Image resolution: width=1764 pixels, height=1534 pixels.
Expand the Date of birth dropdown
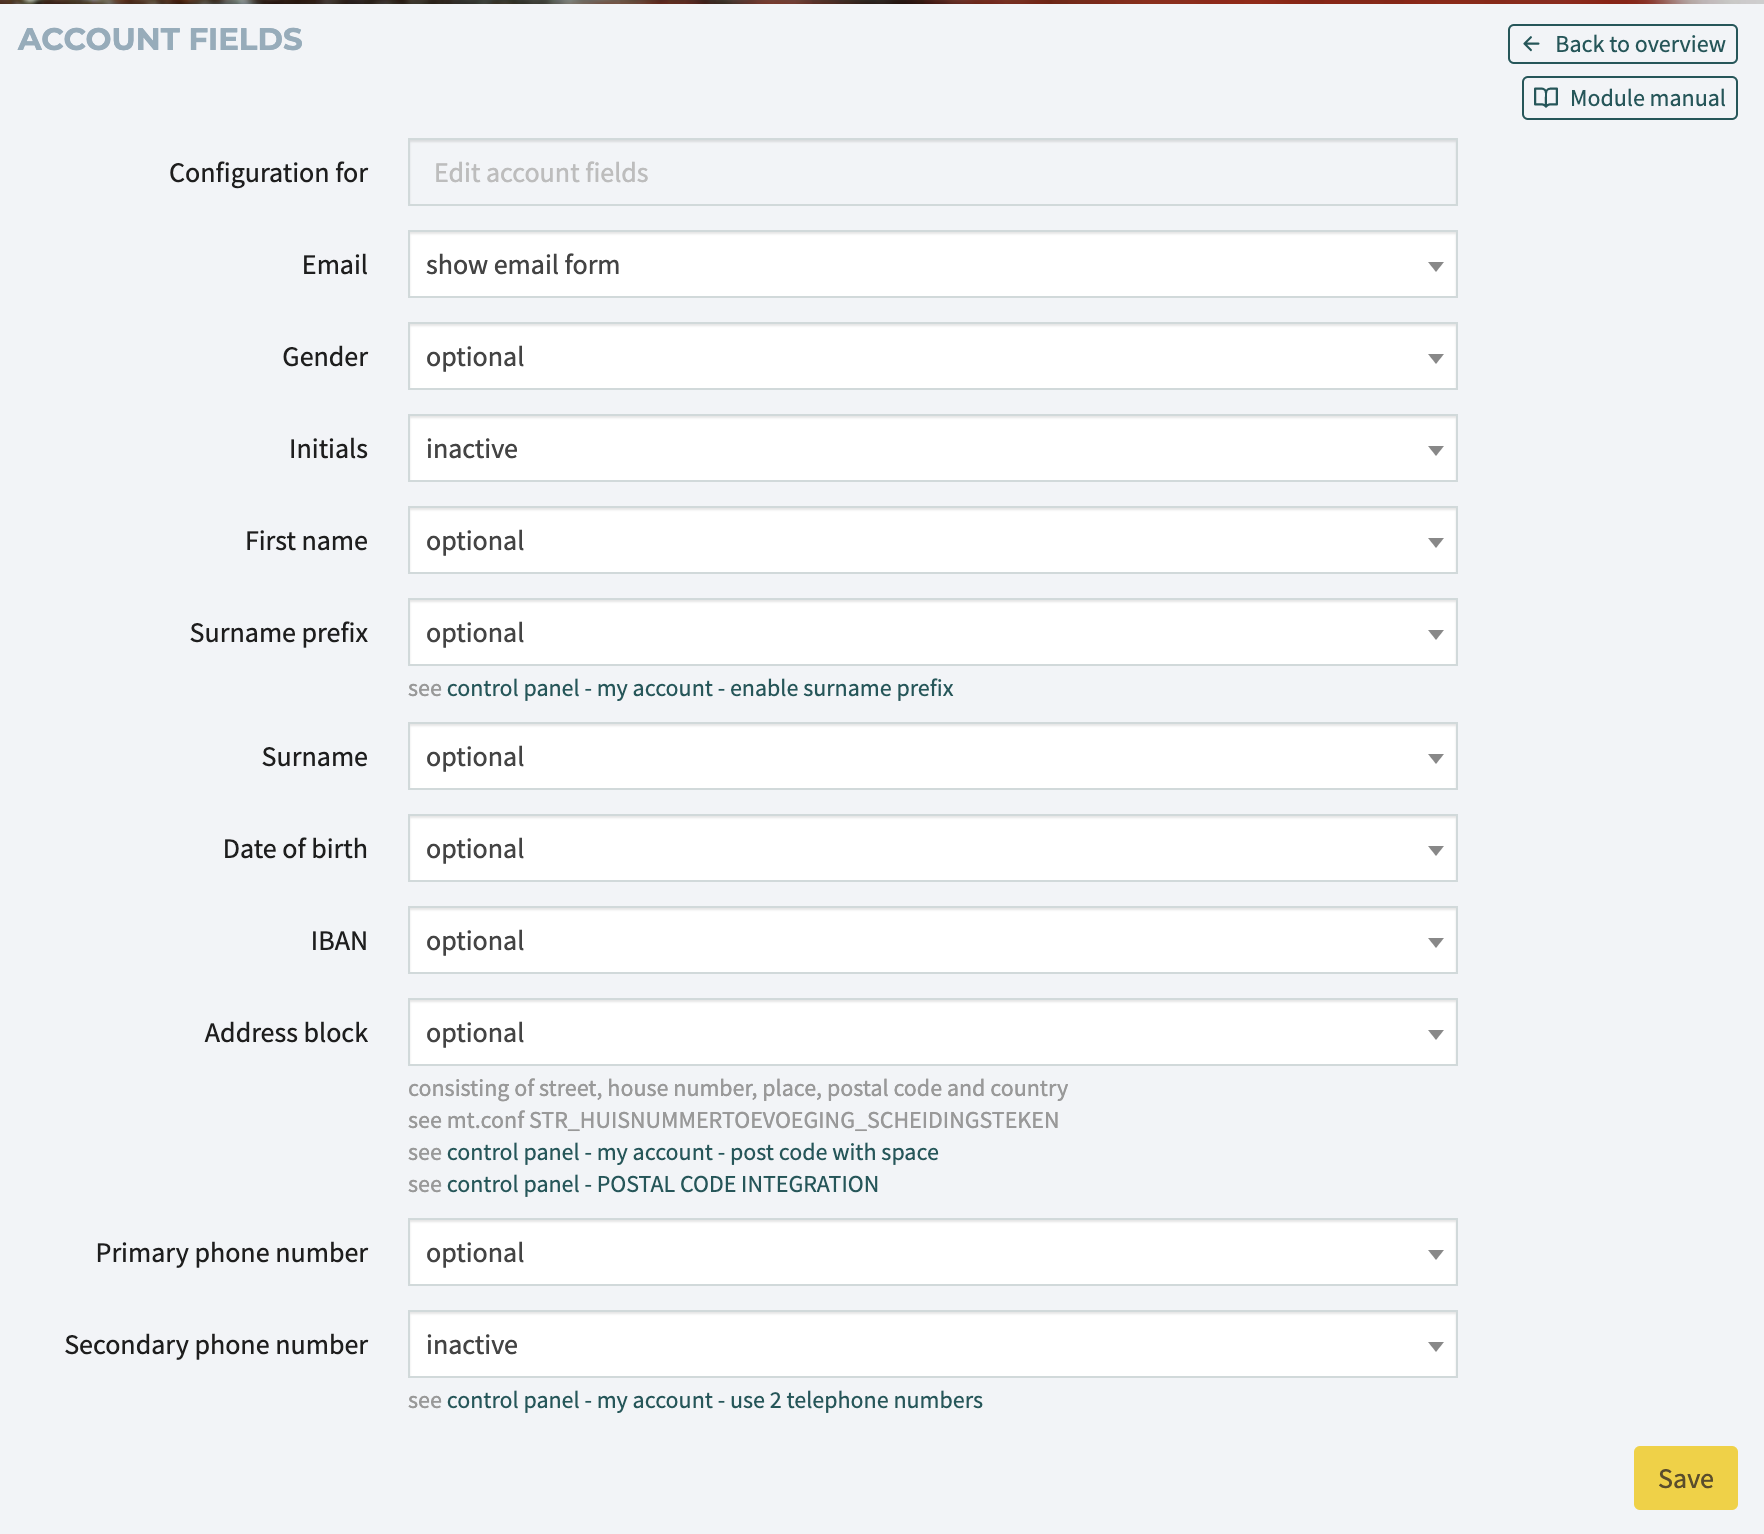coord(932,849)
